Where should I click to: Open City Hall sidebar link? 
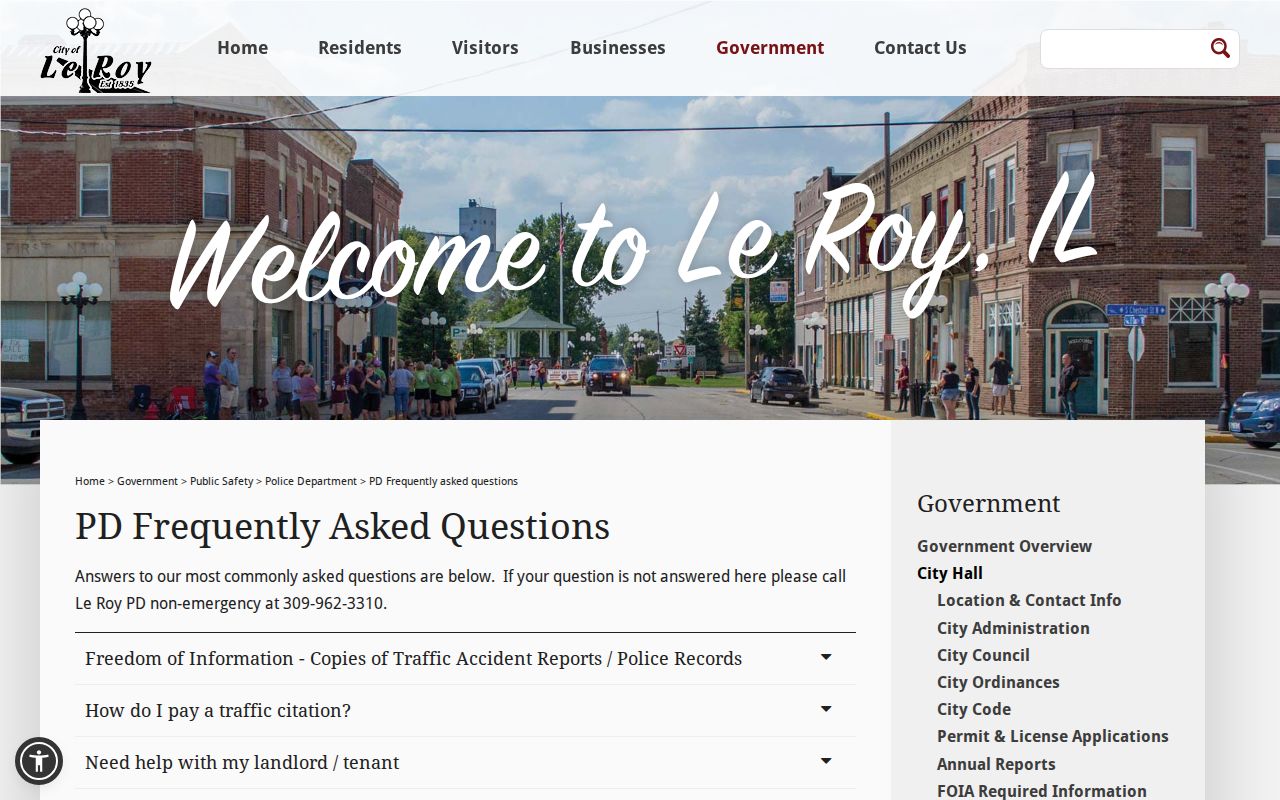coord(950,573)
